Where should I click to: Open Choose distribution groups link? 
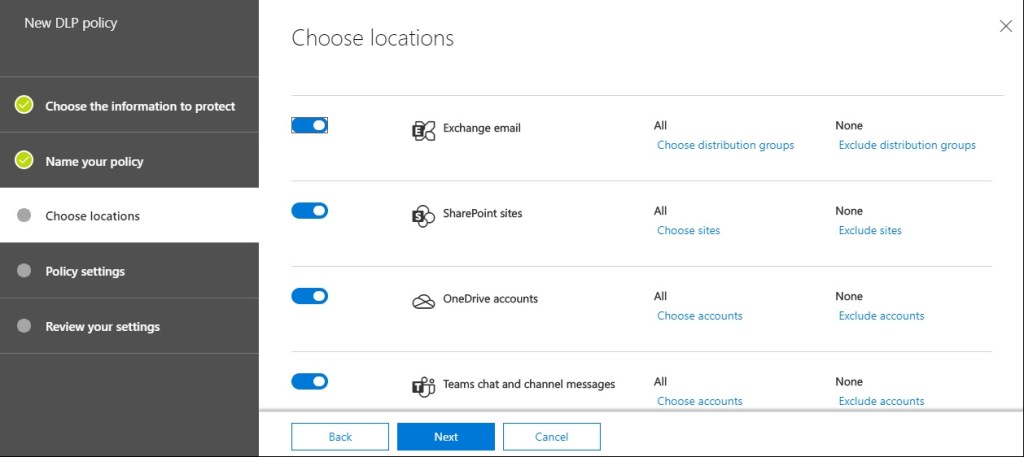725,145
